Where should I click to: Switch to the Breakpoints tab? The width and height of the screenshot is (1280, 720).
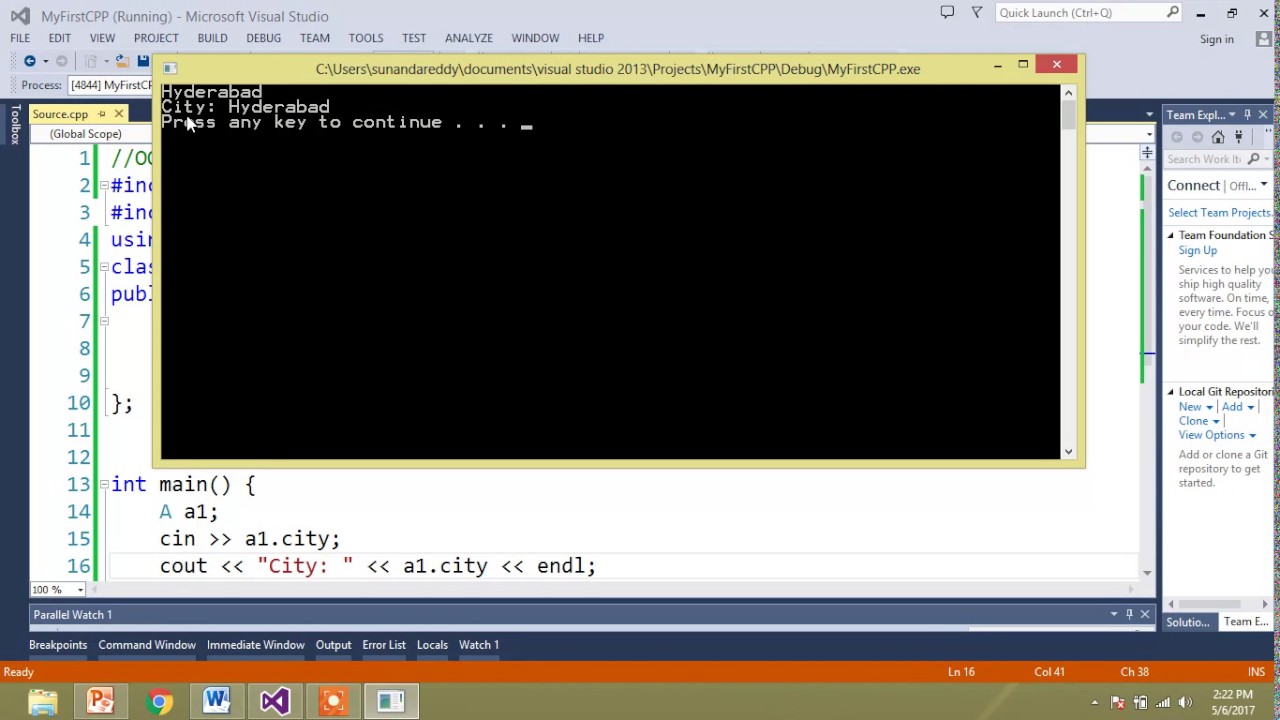point(58,645)
